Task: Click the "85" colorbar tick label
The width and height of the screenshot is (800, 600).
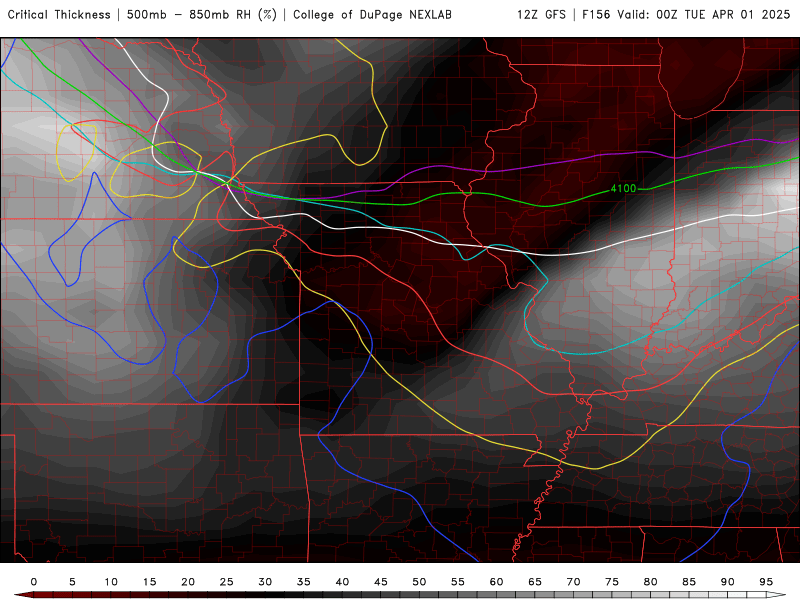Action: tap(689, 582)
